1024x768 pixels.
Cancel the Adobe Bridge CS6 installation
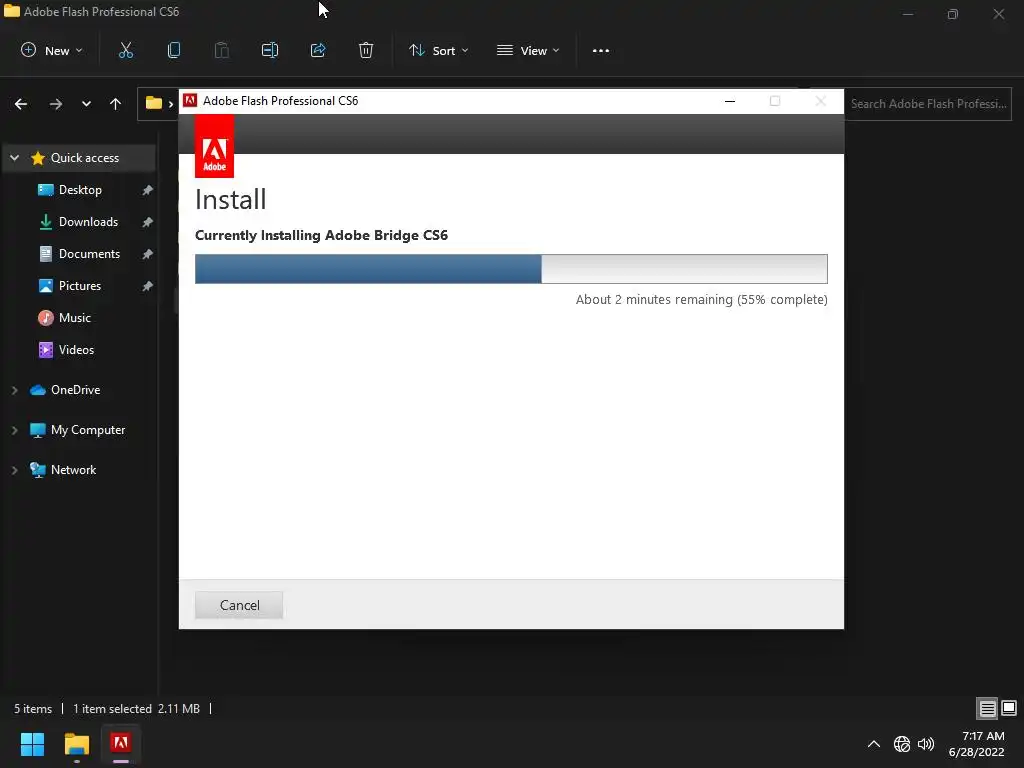tap(239, 605)
